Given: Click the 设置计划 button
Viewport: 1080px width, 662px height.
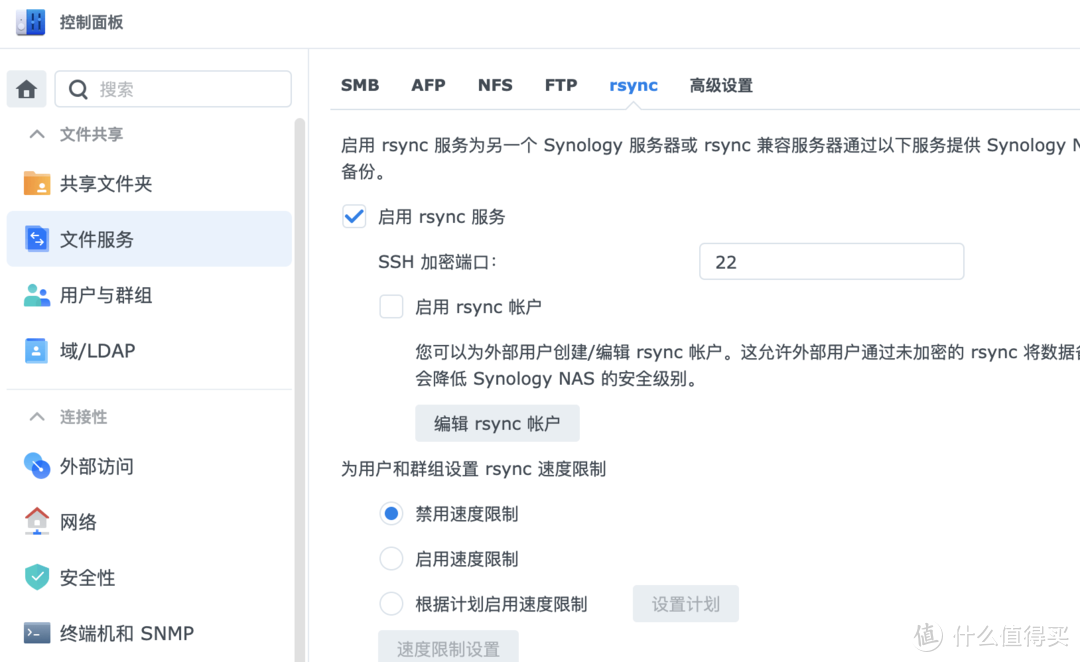Looking at the screenshot, I should tap(685, 603).
